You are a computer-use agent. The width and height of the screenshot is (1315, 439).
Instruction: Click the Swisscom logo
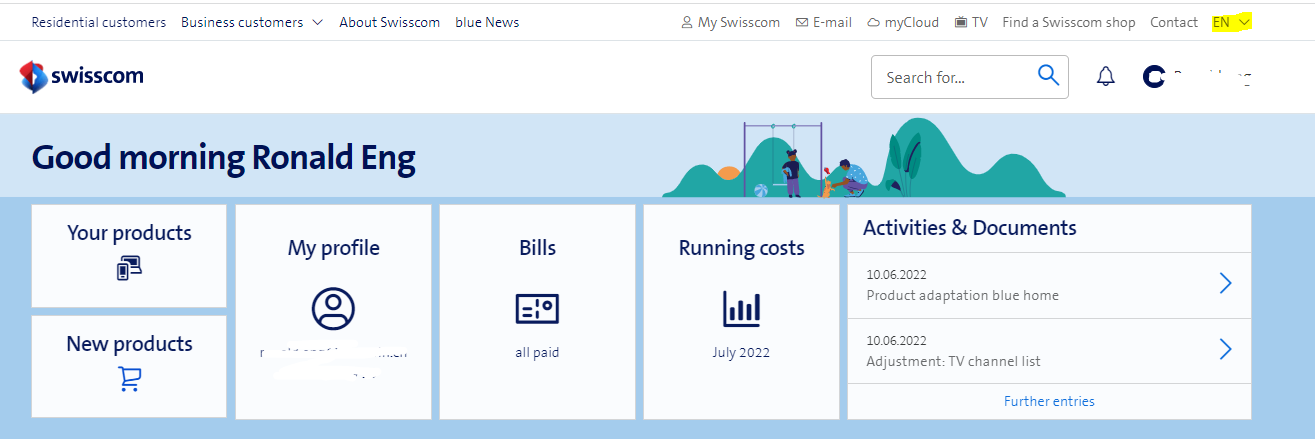coord(82,77)
